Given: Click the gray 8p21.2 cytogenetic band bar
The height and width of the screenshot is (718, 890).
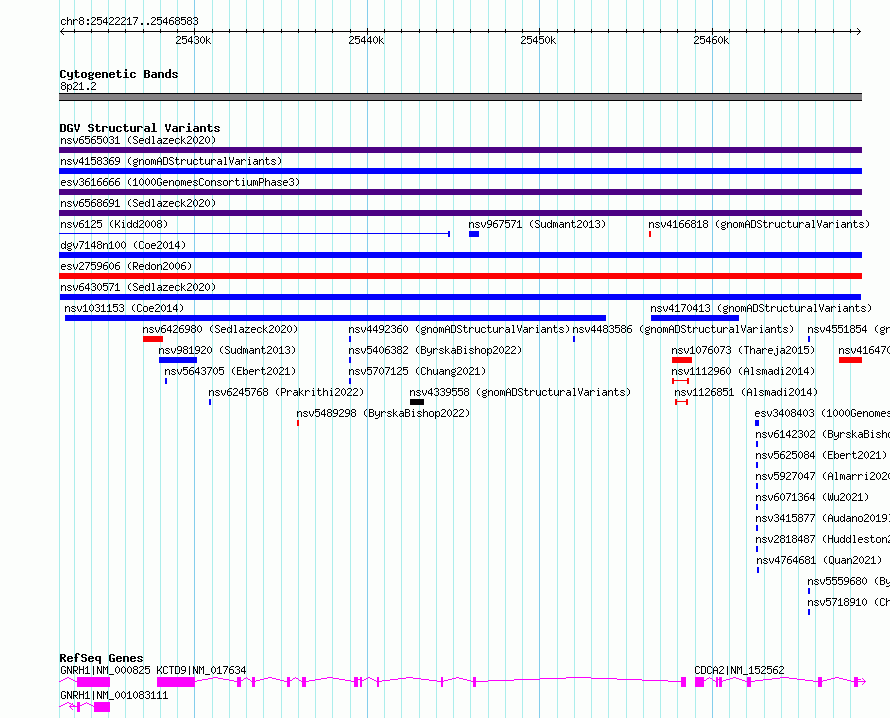Looking at the screenshot, I should [460, 97].
